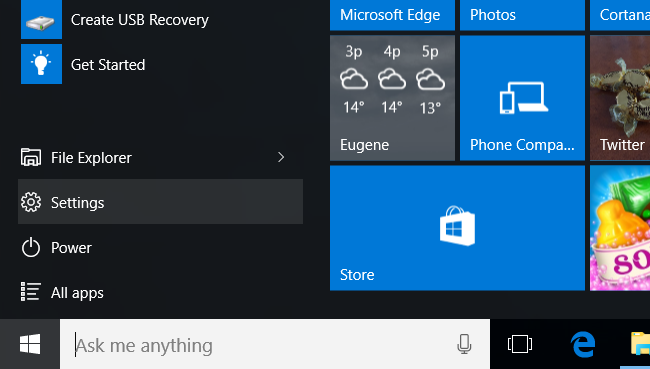
Task: Click the Power symbol icon
Action: pyautogui.click(x=31, y=248)
